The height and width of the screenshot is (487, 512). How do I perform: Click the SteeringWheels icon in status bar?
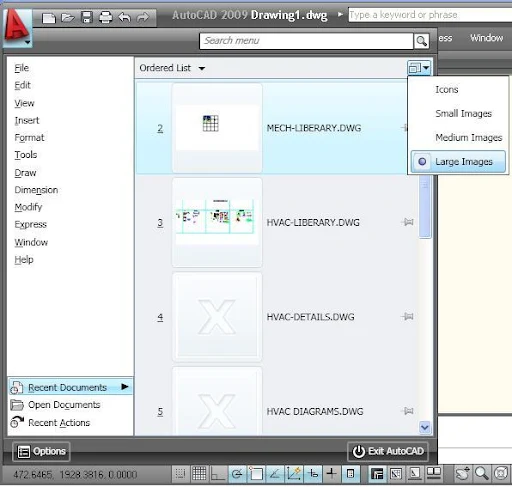point(501,473)
